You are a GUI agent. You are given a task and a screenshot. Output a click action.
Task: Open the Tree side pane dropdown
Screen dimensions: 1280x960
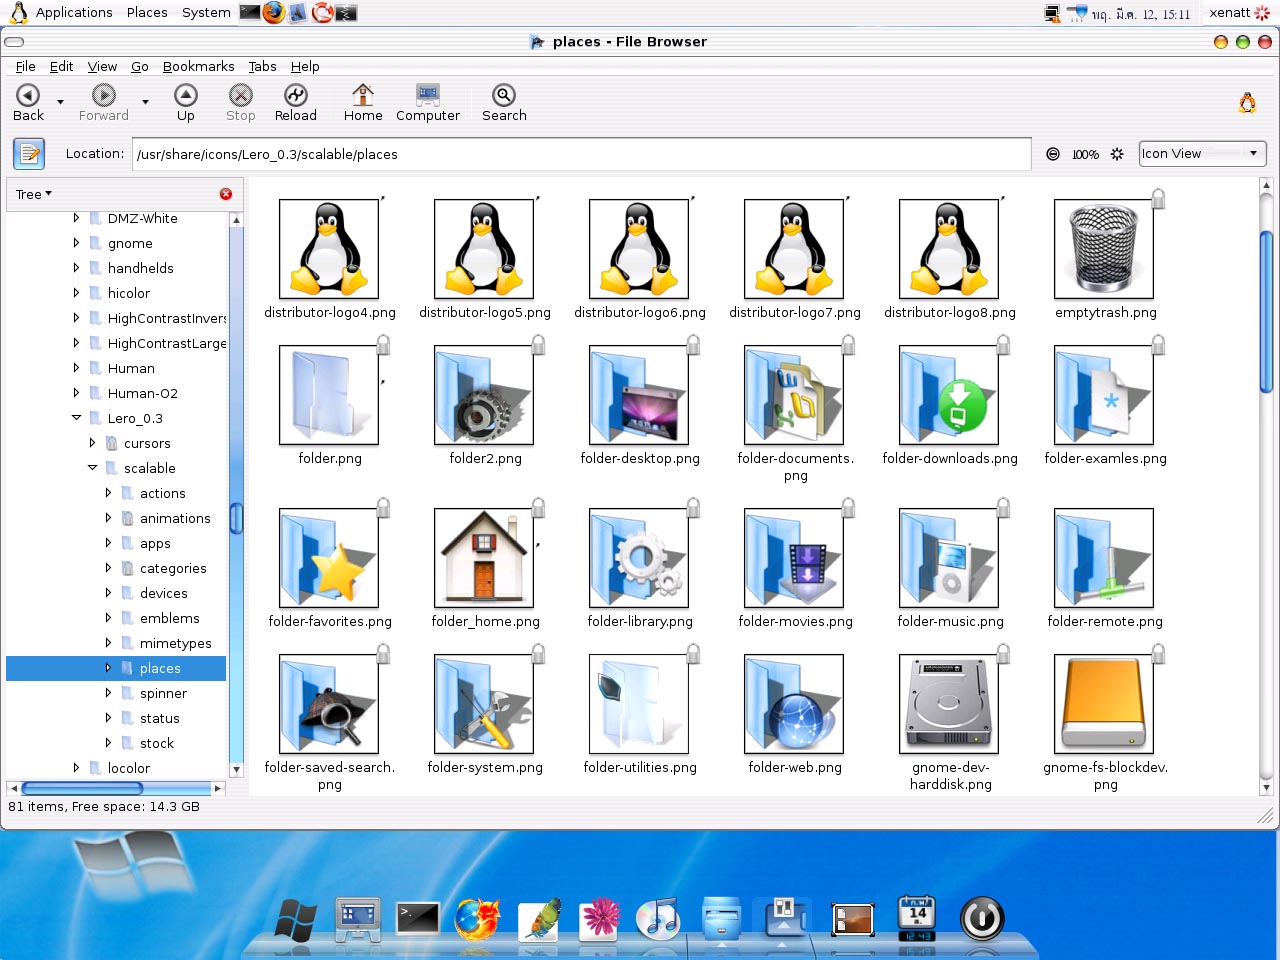[x=34, y=194]
